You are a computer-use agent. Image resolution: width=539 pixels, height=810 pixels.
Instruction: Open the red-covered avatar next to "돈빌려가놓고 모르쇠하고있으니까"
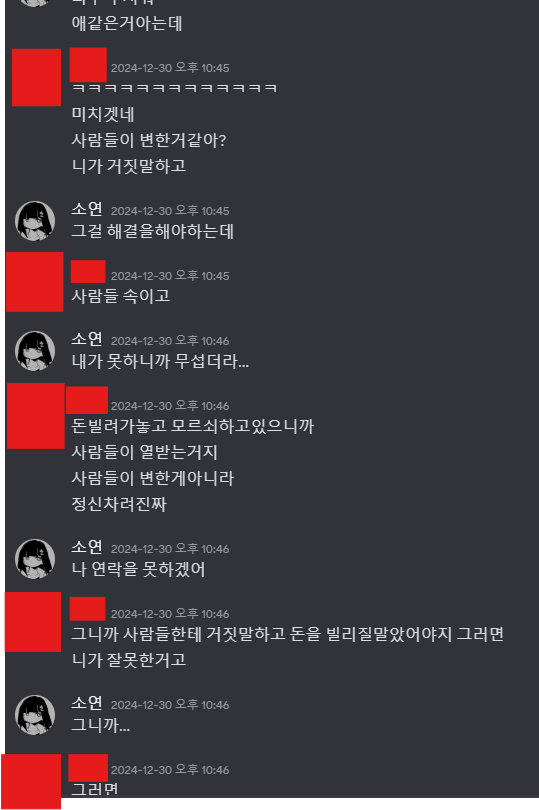tap(36, 416)
